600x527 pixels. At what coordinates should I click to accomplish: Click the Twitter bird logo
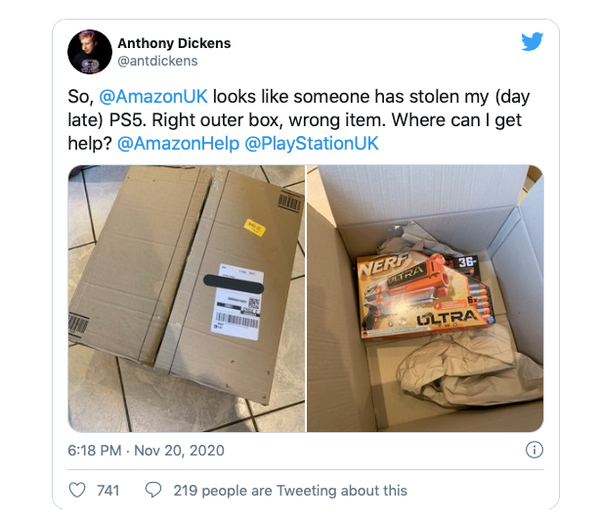point(532,41)
